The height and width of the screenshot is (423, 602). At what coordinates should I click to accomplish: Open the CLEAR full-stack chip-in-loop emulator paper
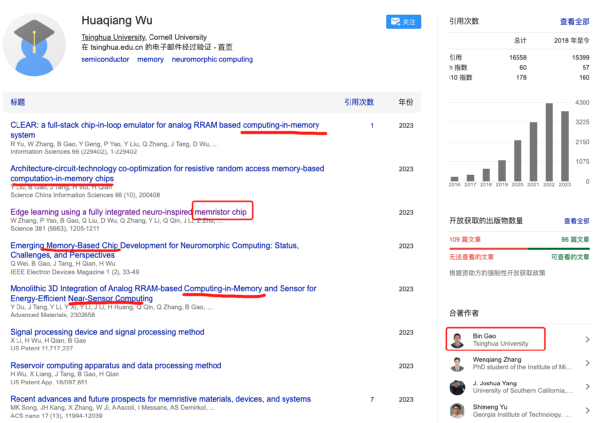pyautogui.click(x=165, y=130)
